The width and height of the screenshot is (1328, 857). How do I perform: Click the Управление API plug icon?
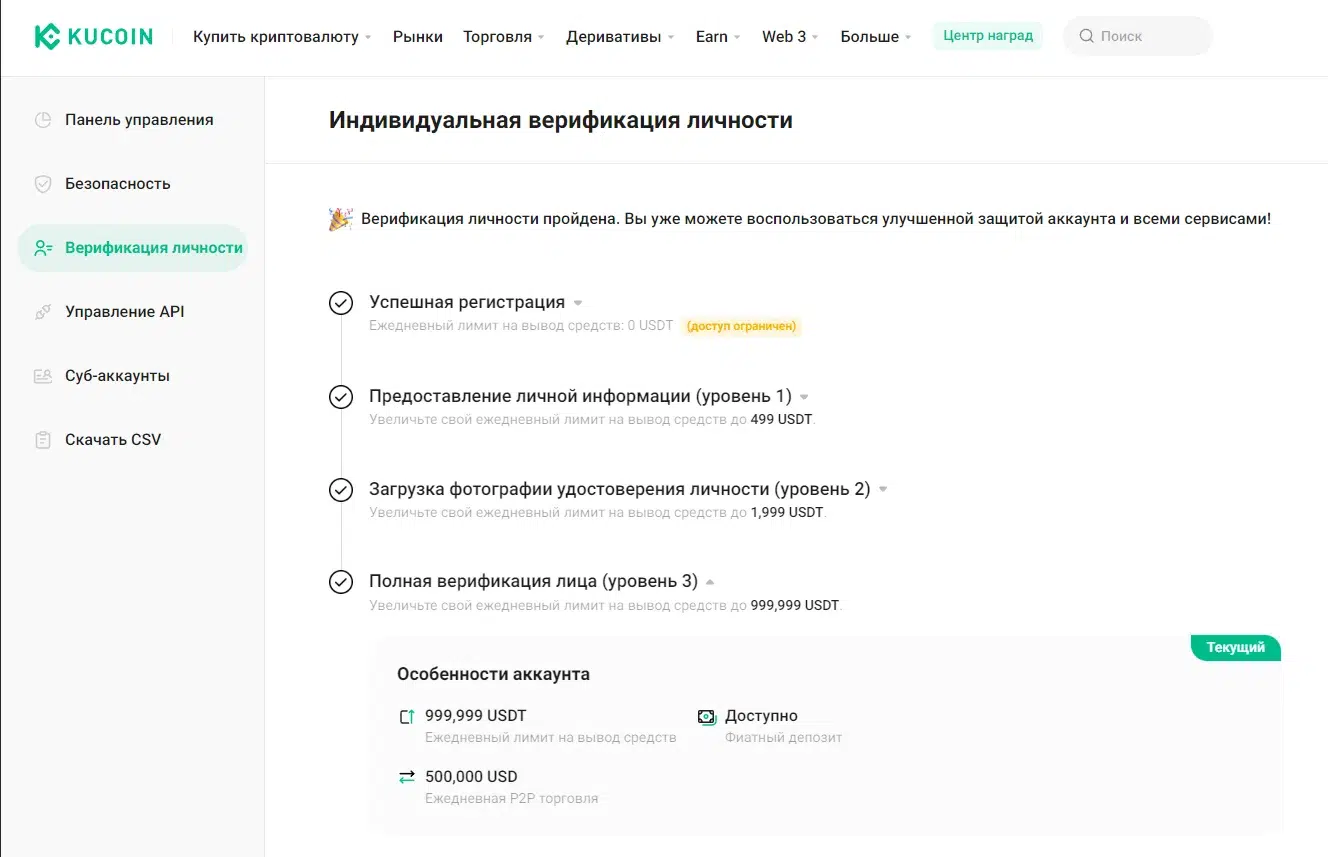(43, 312)
